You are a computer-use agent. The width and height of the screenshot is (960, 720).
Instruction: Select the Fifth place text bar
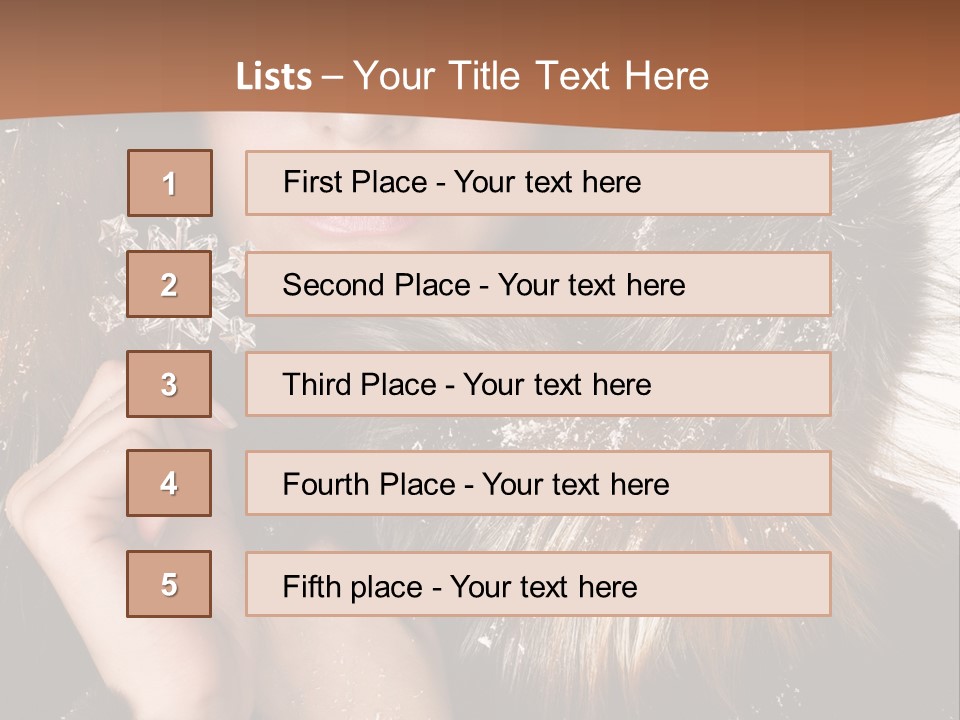(x=538, y=583)
